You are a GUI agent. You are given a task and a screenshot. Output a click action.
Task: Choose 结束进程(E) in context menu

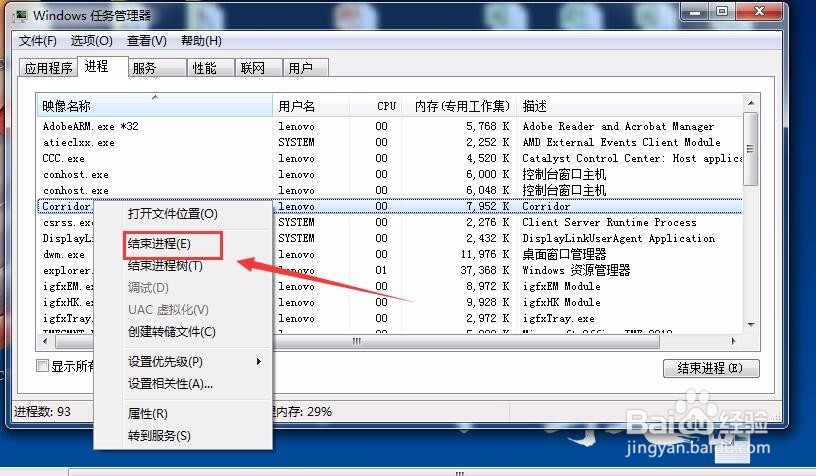(x=159, y=244)
